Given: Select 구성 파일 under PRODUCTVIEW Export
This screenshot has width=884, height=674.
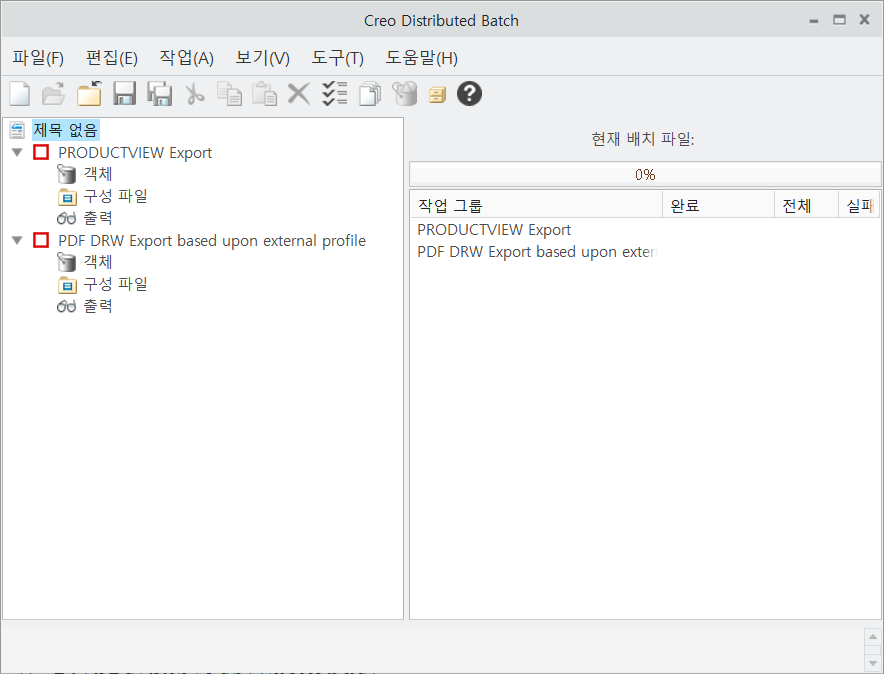Looking at the screenshot, I should click(116, 196).
